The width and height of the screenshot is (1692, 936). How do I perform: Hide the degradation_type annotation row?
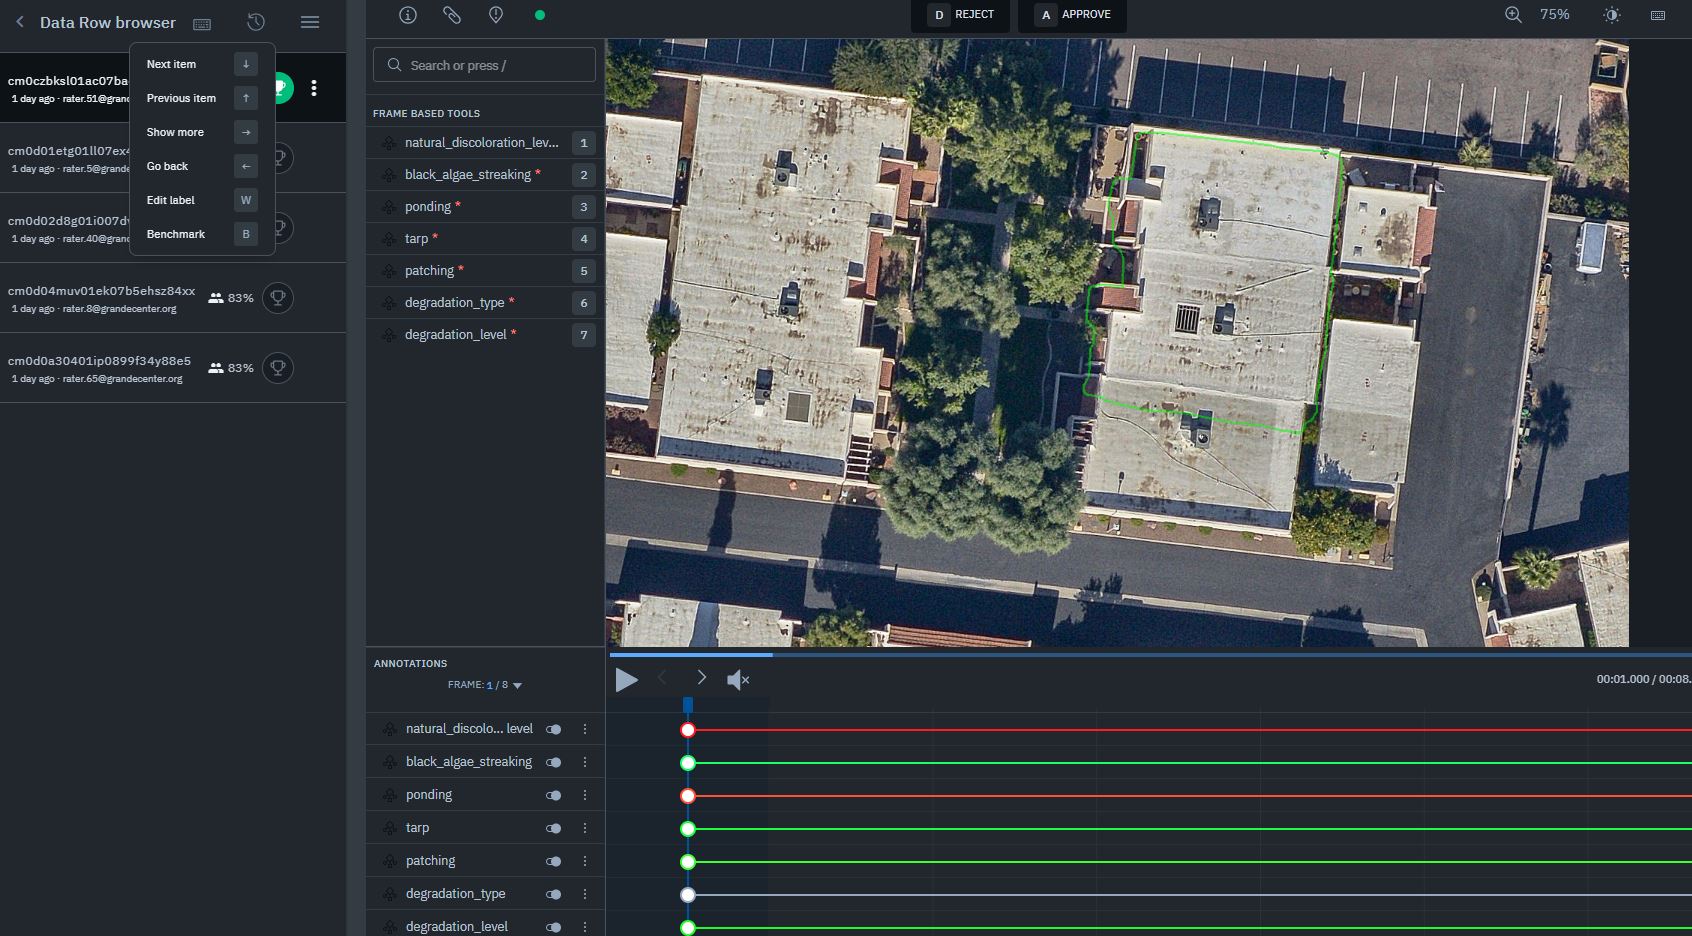[554, 893]
